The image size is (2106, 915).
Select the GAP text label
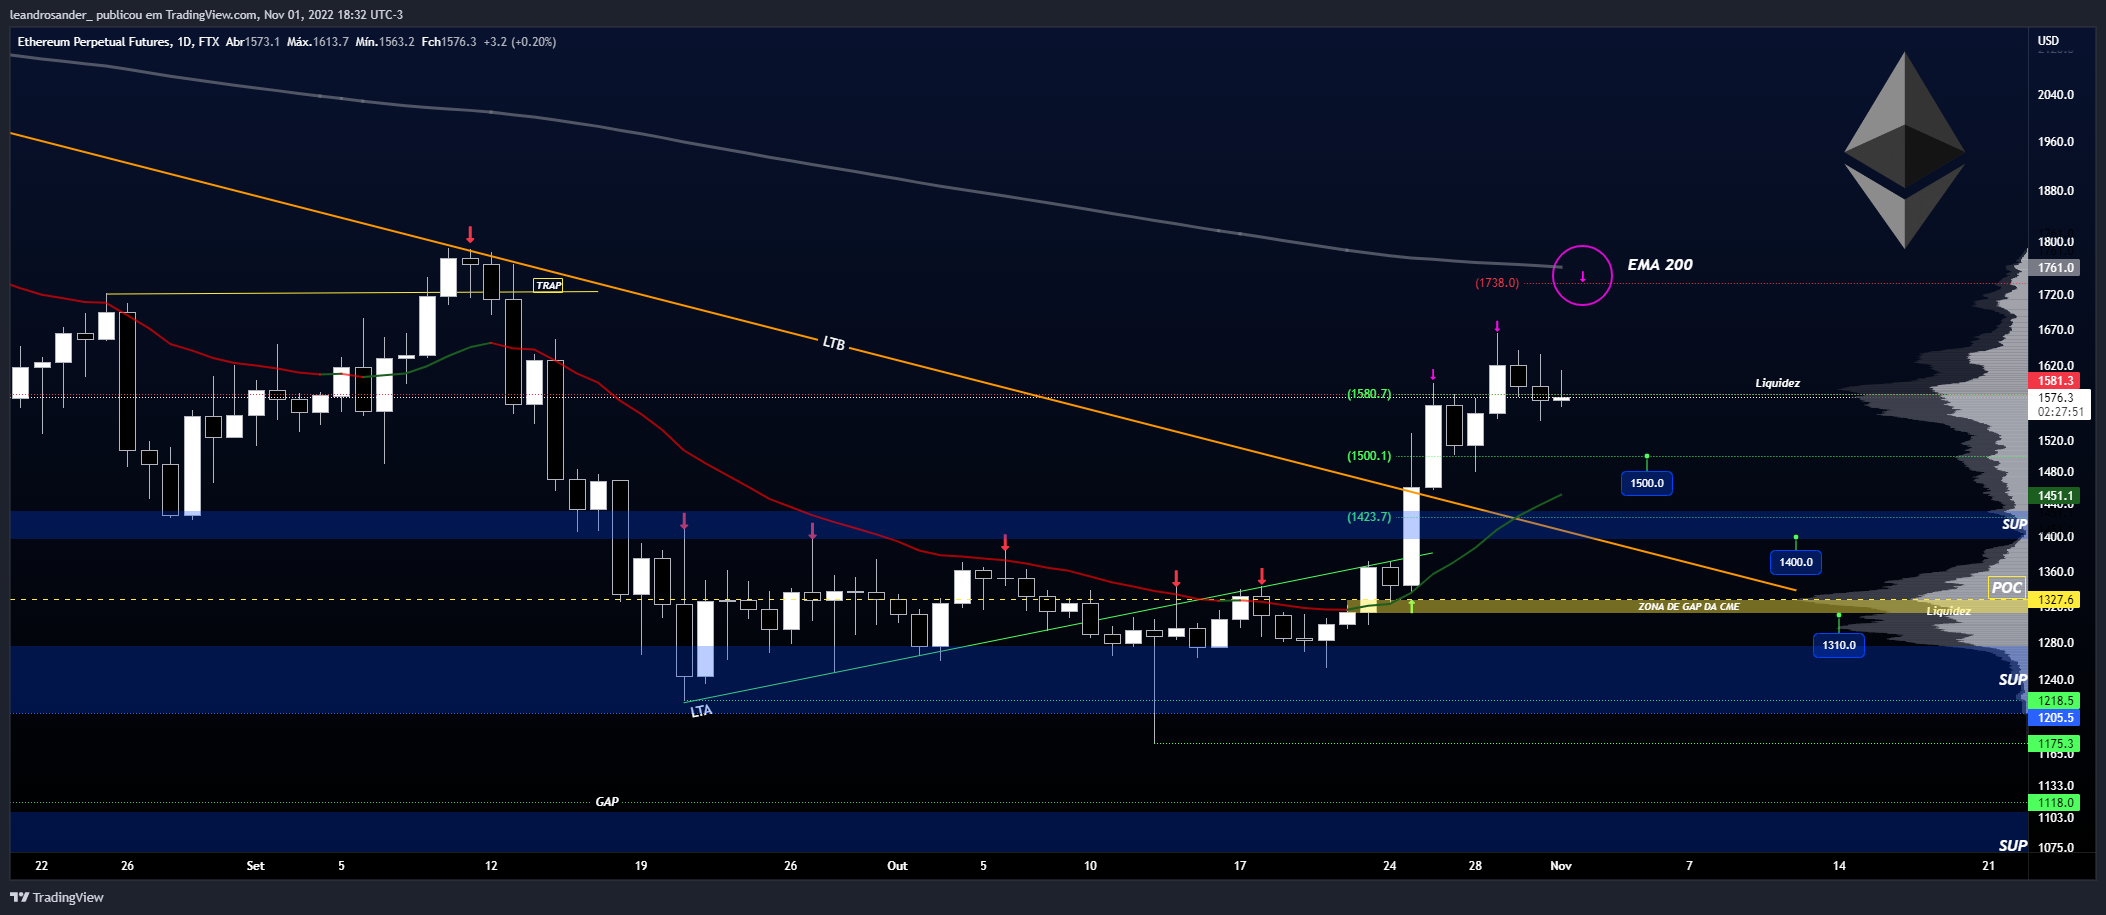click(607, 802)
